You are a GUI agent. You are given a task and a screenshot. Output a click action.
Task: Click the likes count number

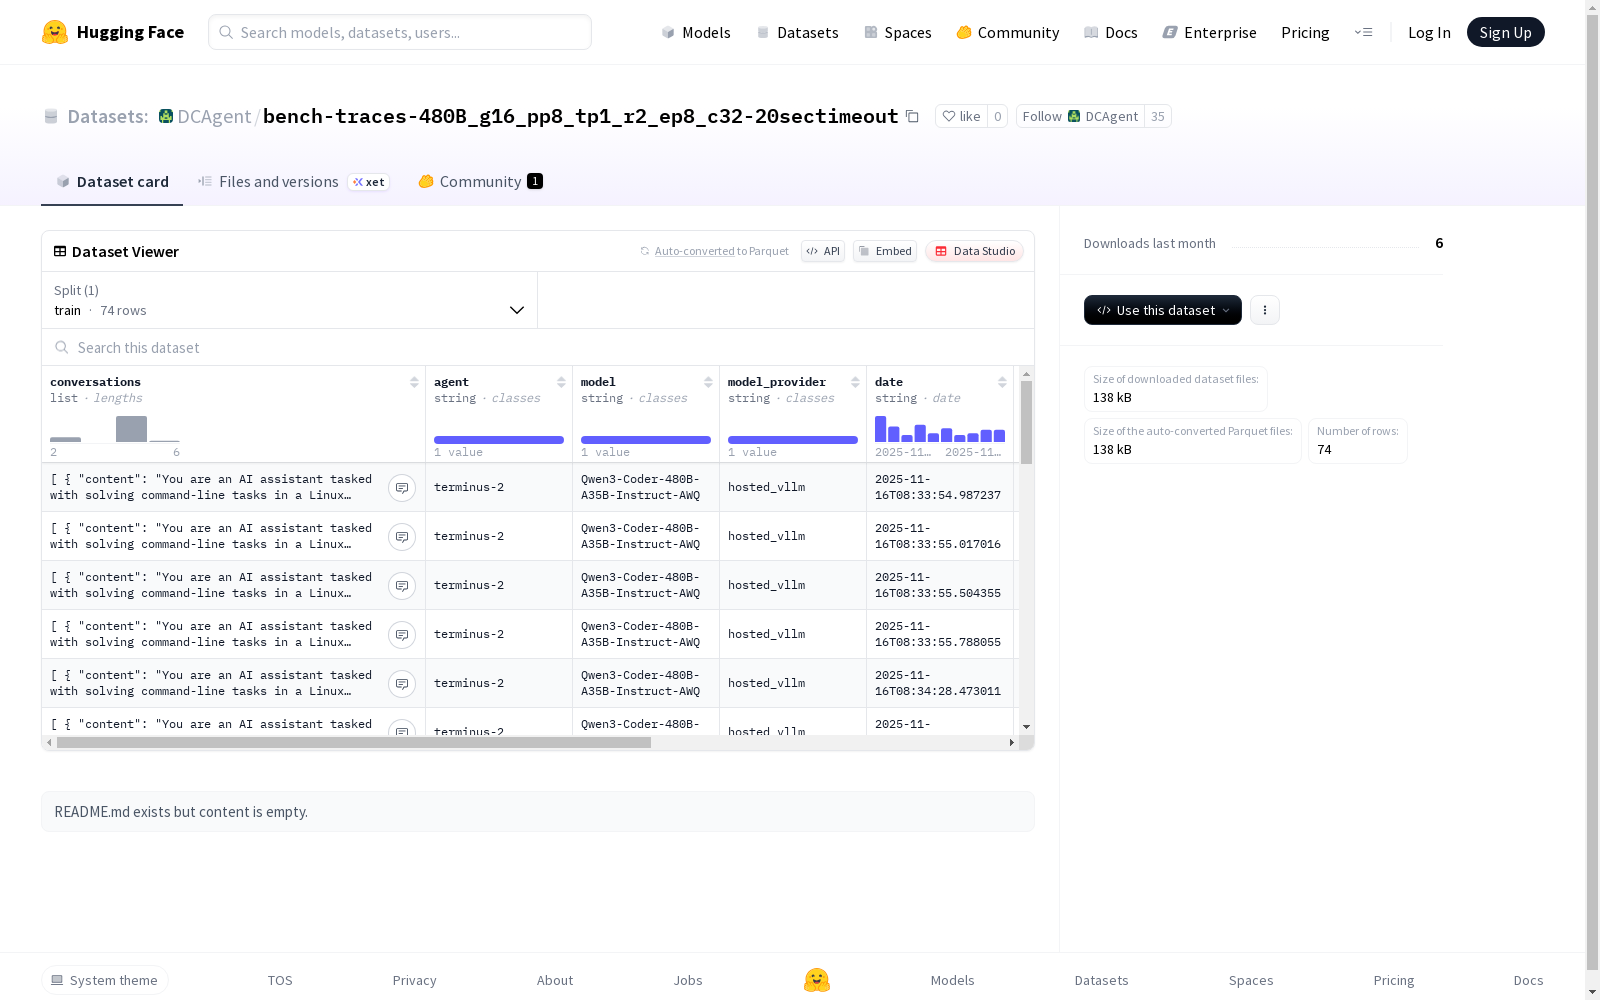click(x=997, y=116)
